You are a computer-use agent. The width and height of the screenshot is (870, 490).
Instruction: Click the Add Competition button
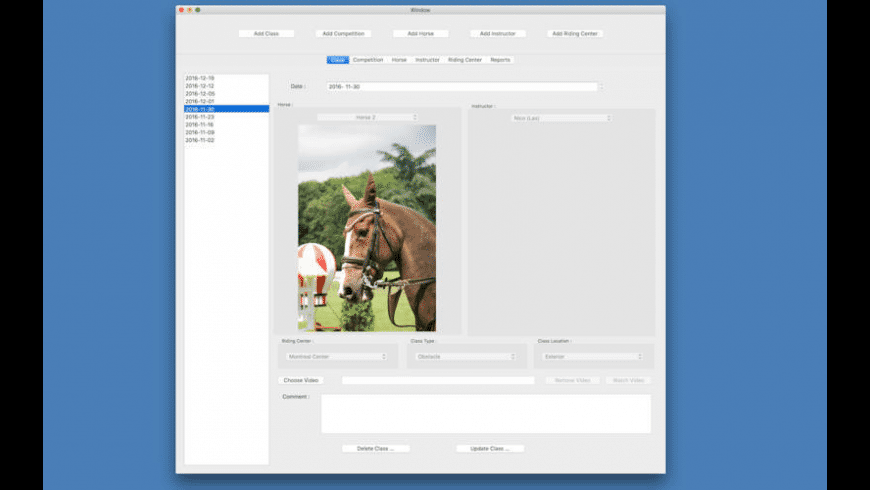[343, 34]
